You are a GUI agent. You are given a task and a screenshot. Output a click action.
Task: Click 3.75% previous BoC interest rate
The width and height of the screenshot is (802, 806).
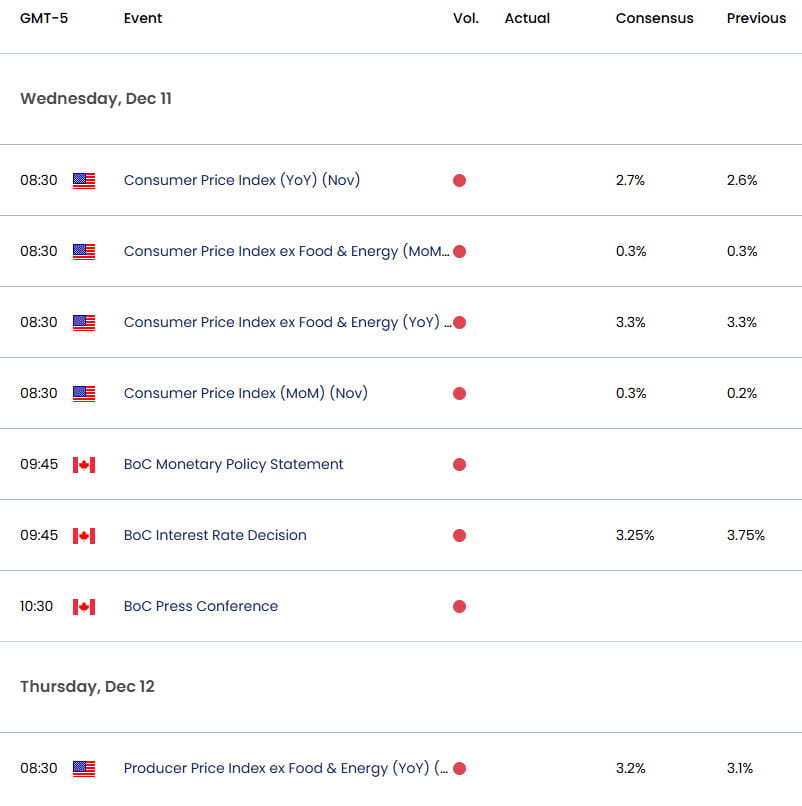(746, 535)
